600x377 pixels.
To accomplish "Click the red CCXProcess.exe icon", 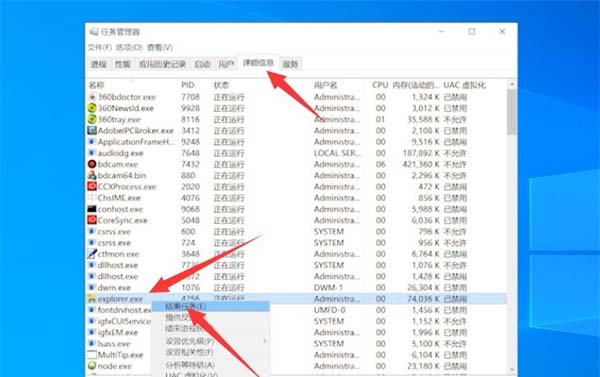I will [92, 186].
